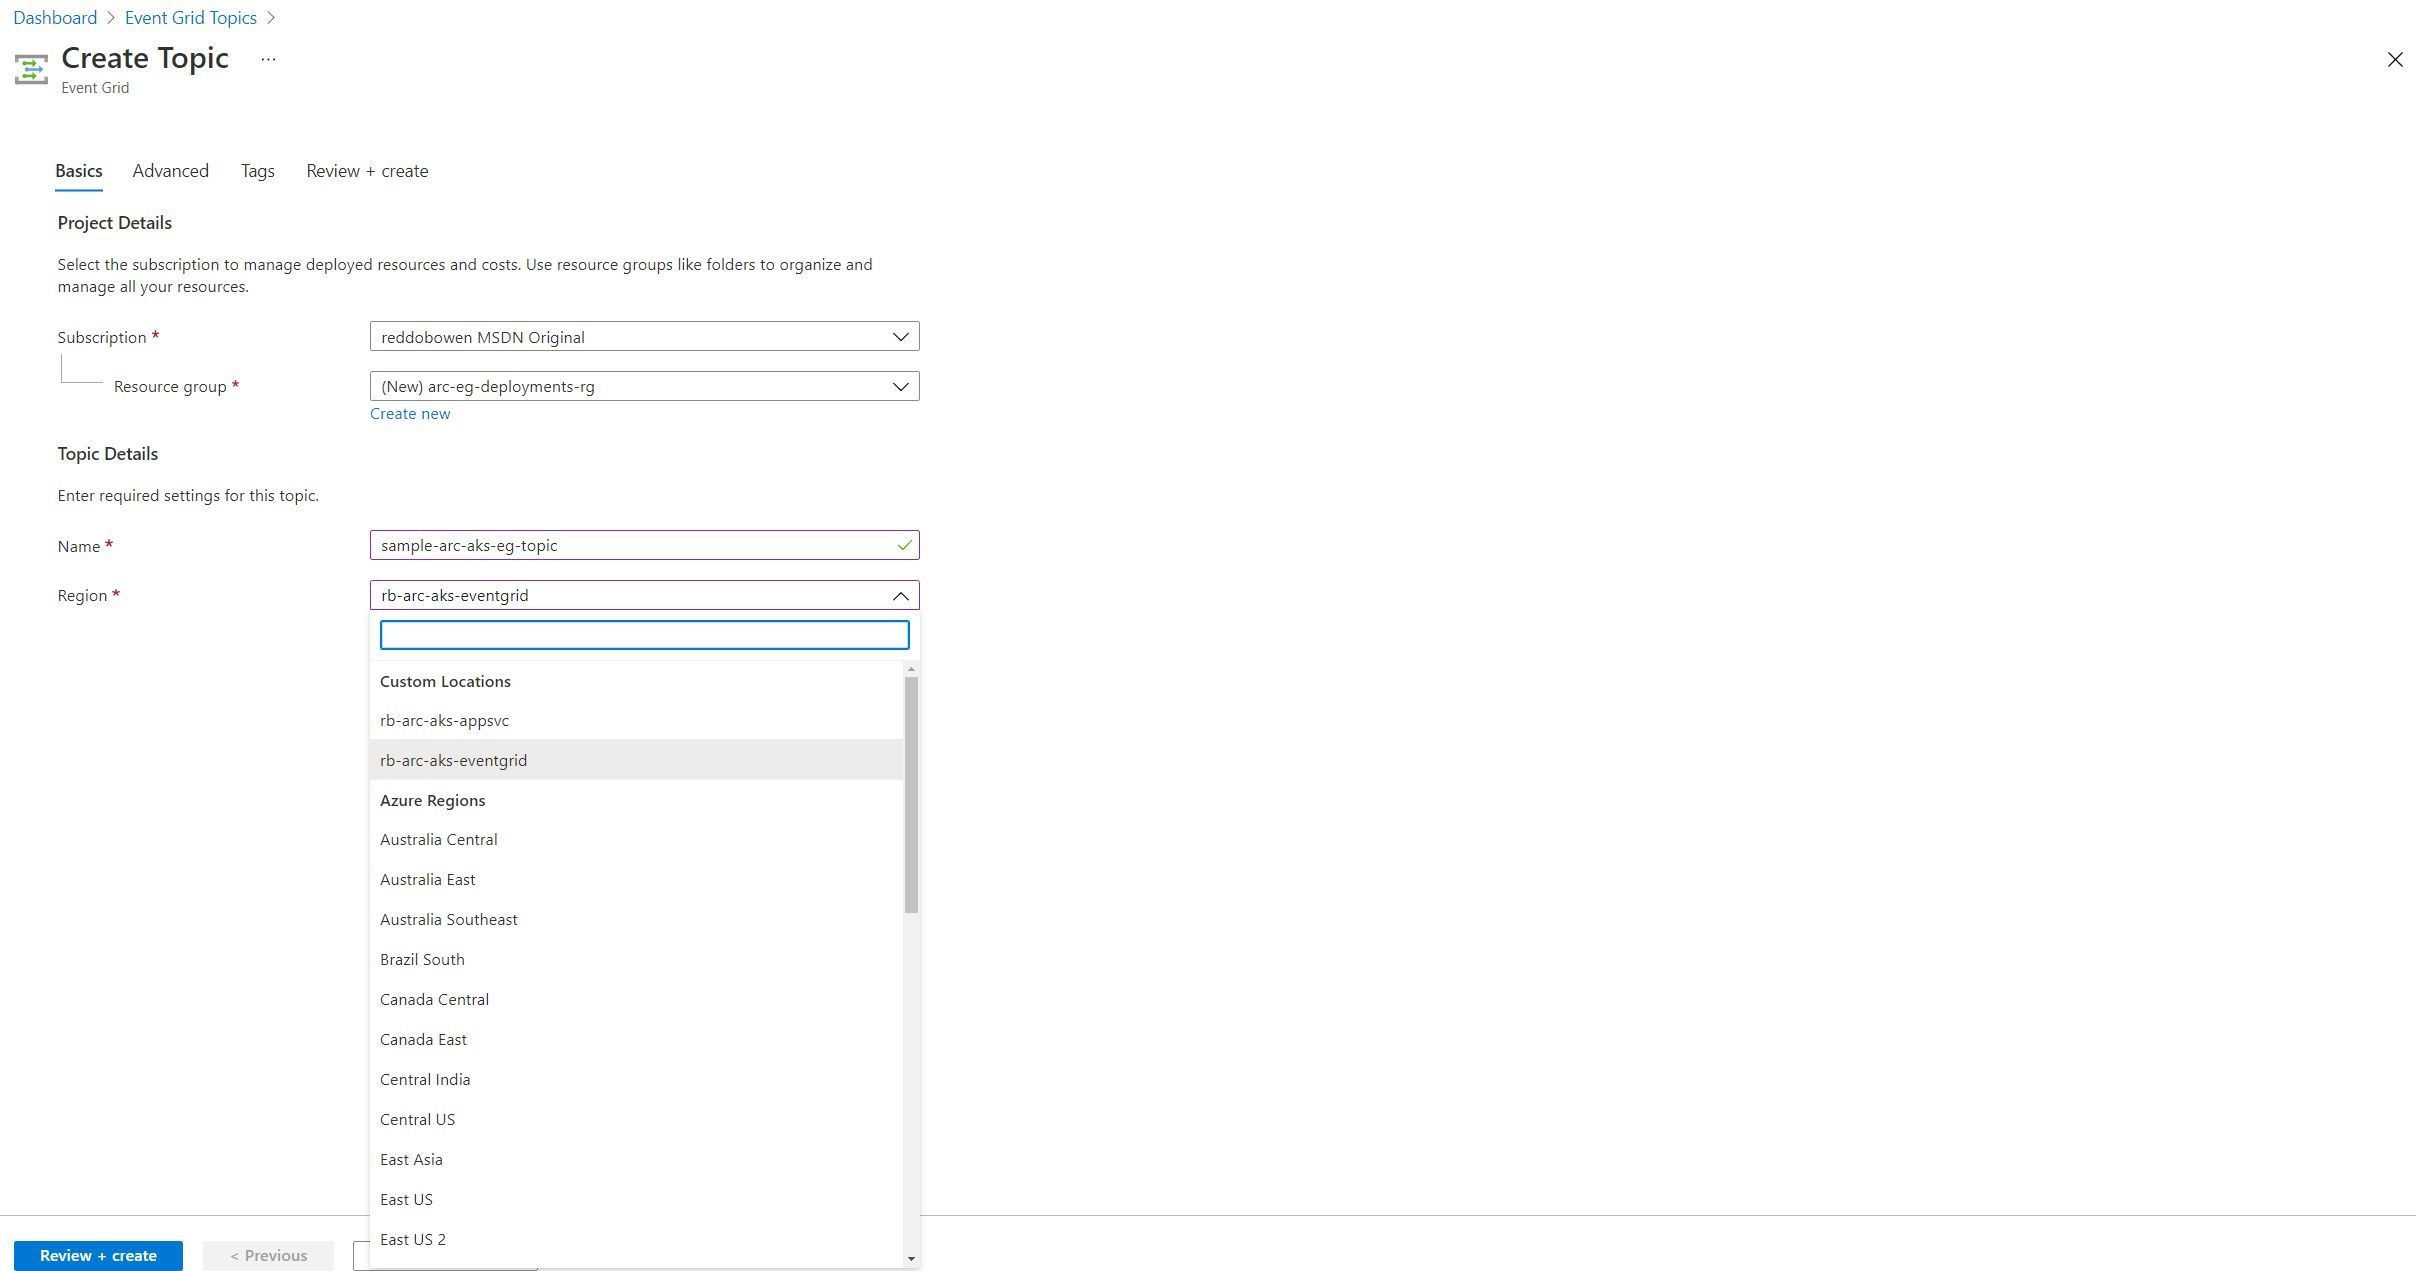Click the Create new resource group link
The image size is (2416, 1271).
click(x=409, y=412)
